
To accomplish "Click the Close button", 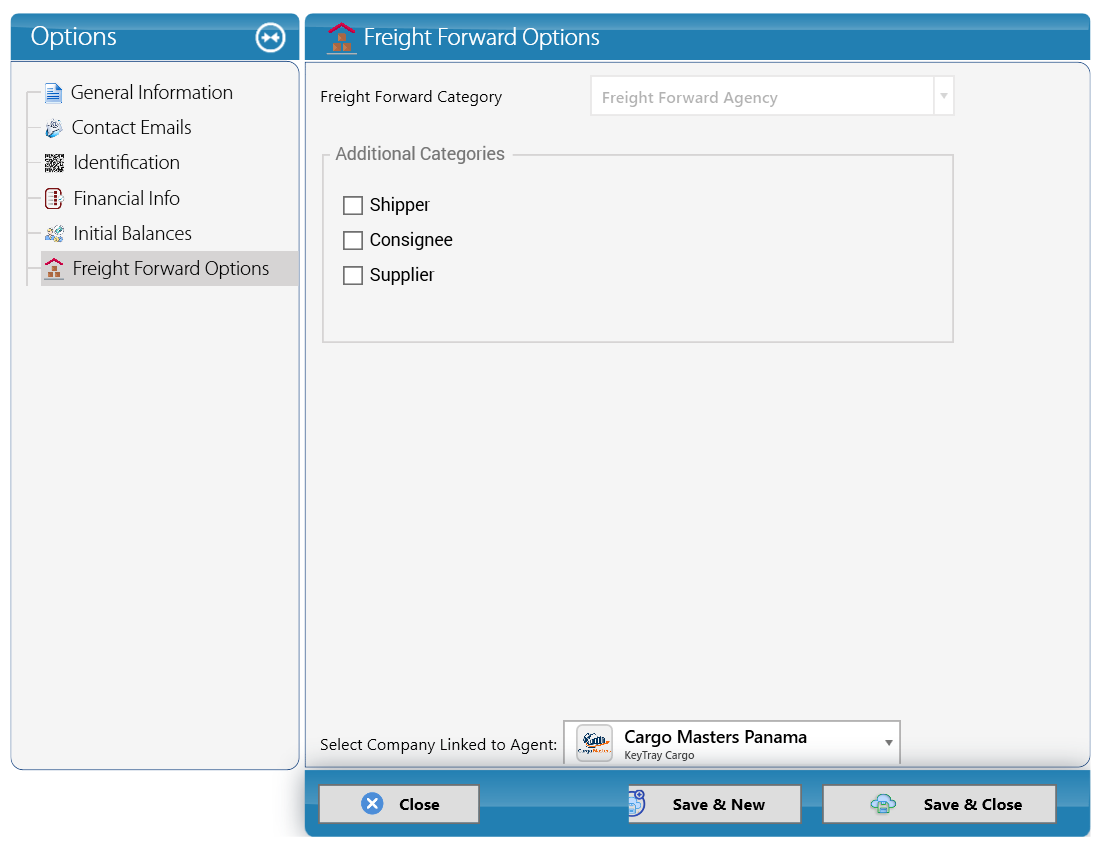I will tap(399, 804).
